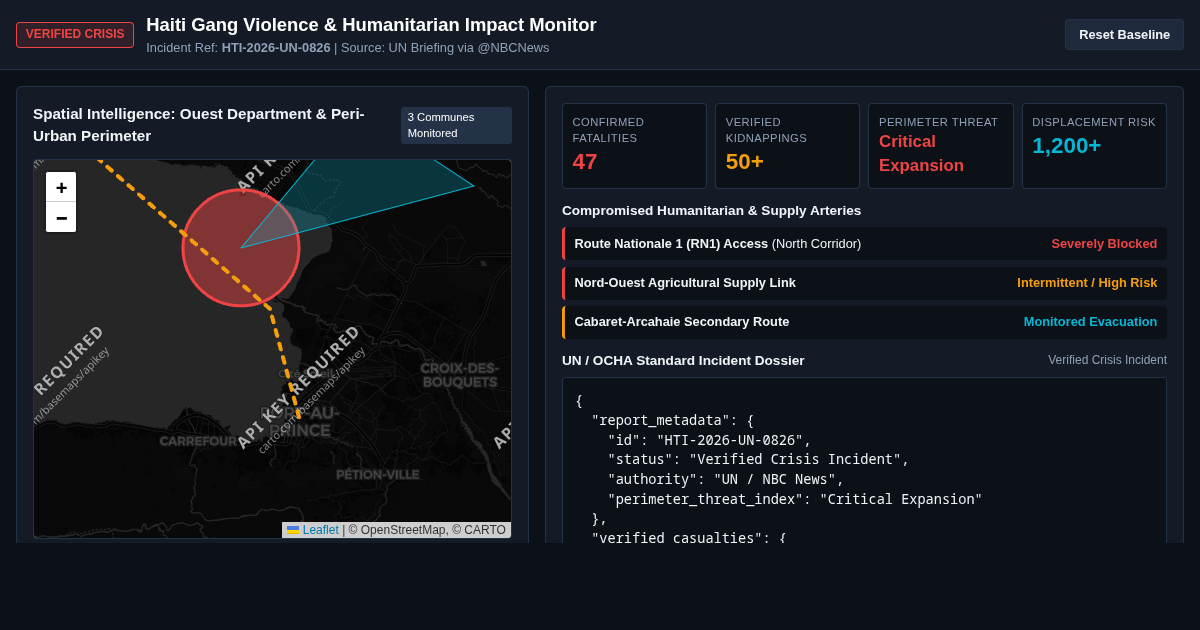Viewport: 1200px width, 630px height.
Task: Click the Nord-Ouest Agricultural Supply Link row
Action: (x=864, y=283)
